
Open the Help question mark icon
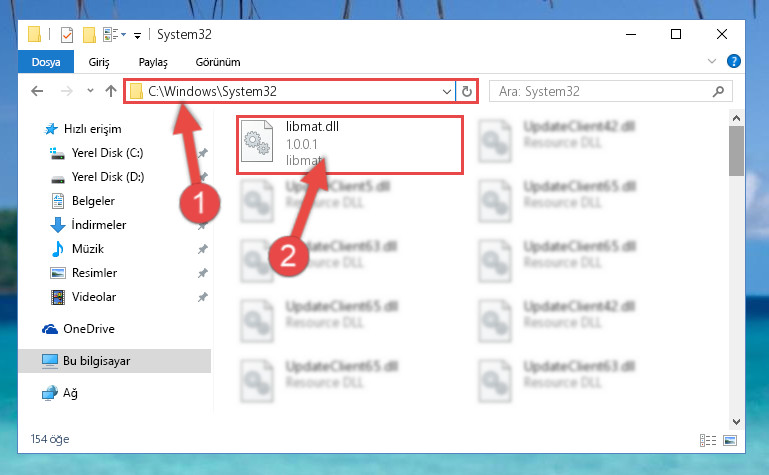(734, 61)
